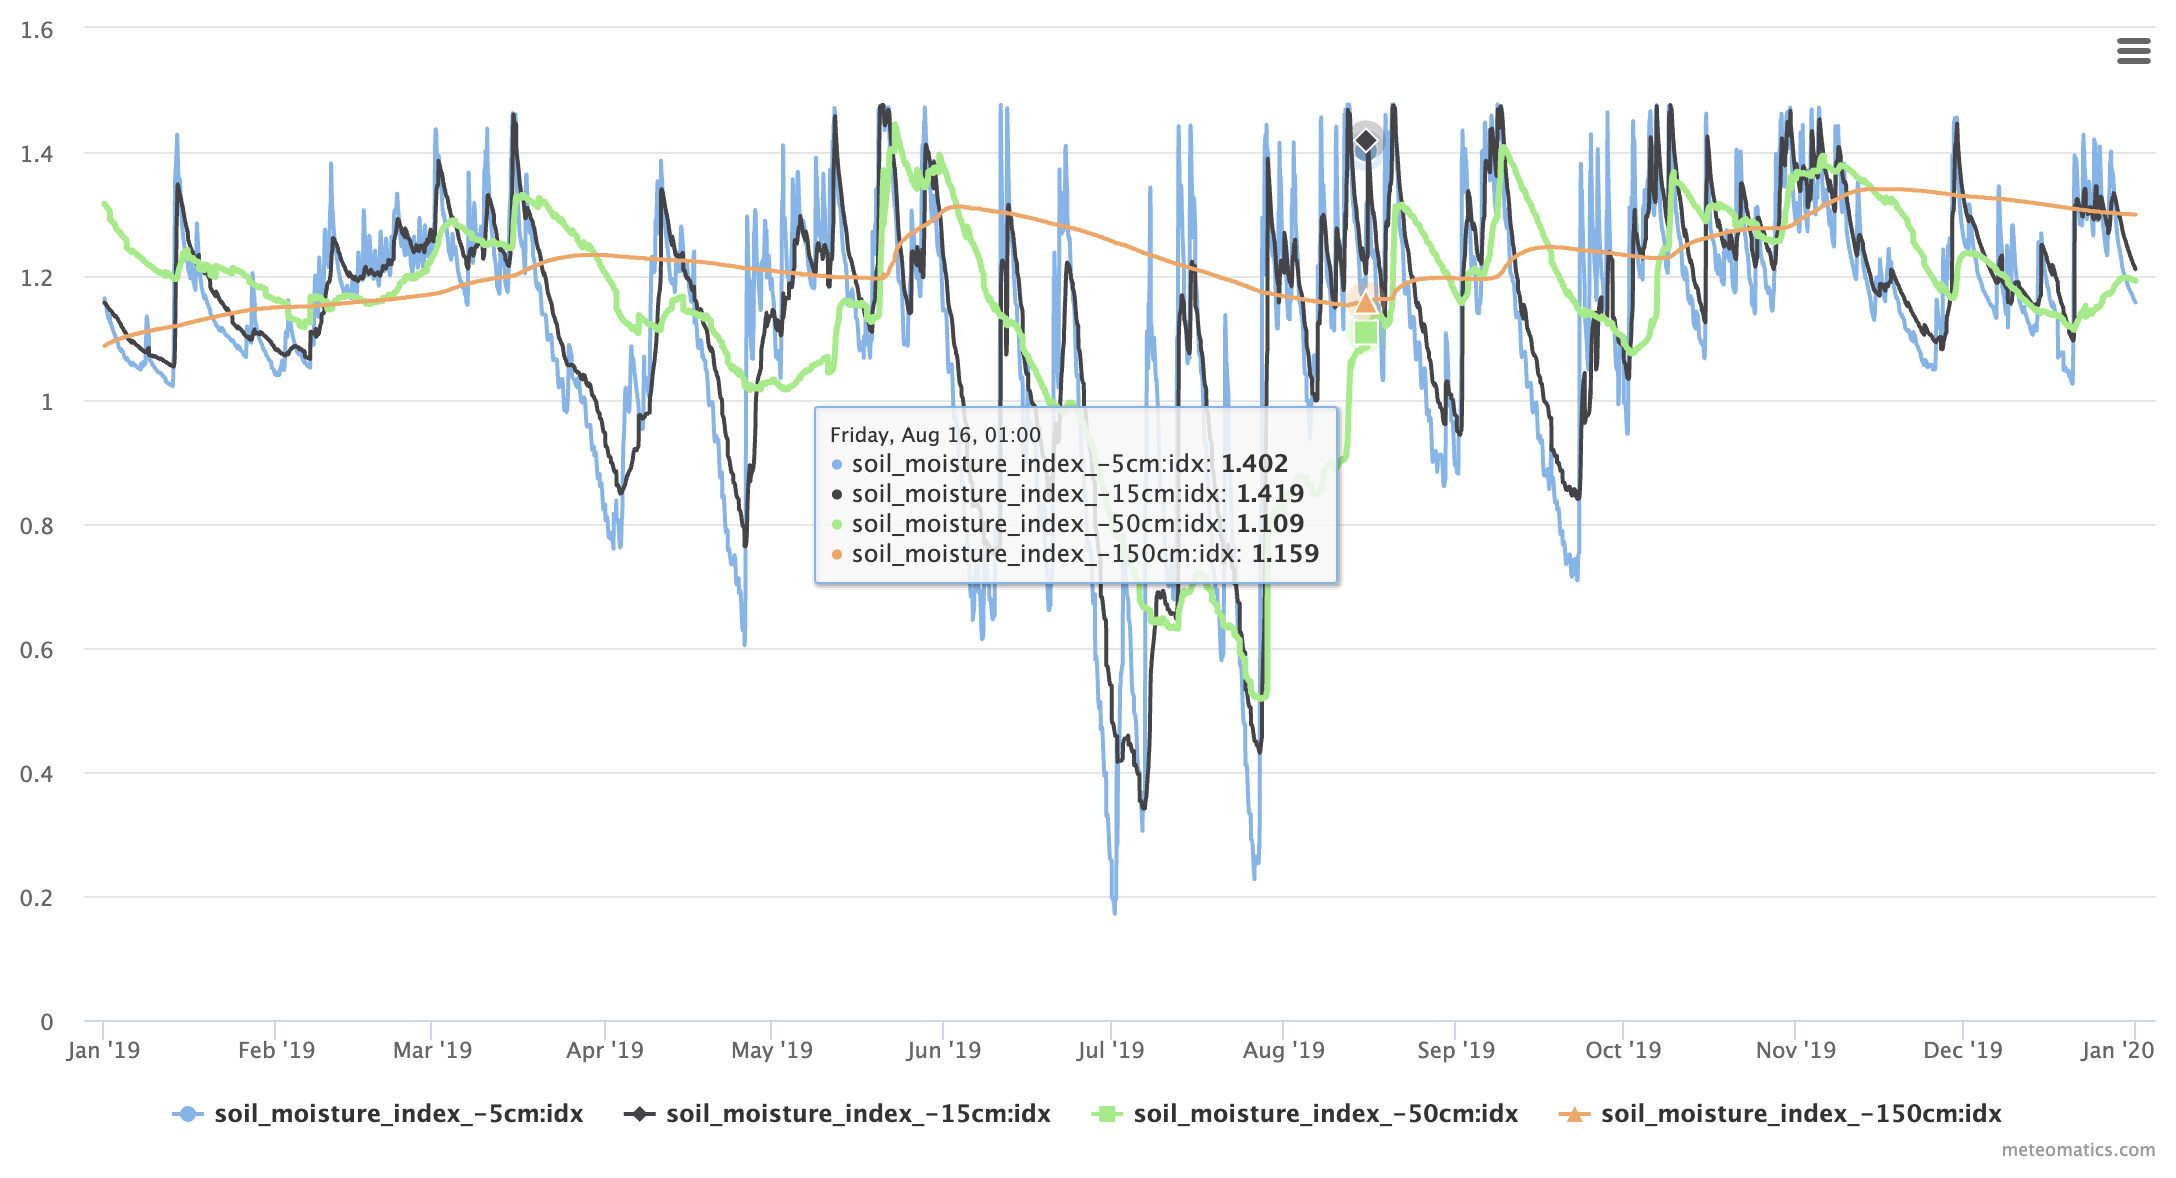Screen dimensions: 2176x1178
Task: Click the Apr '19 x-axis label
Action: pyautogui.click(x=605, y=1051)
